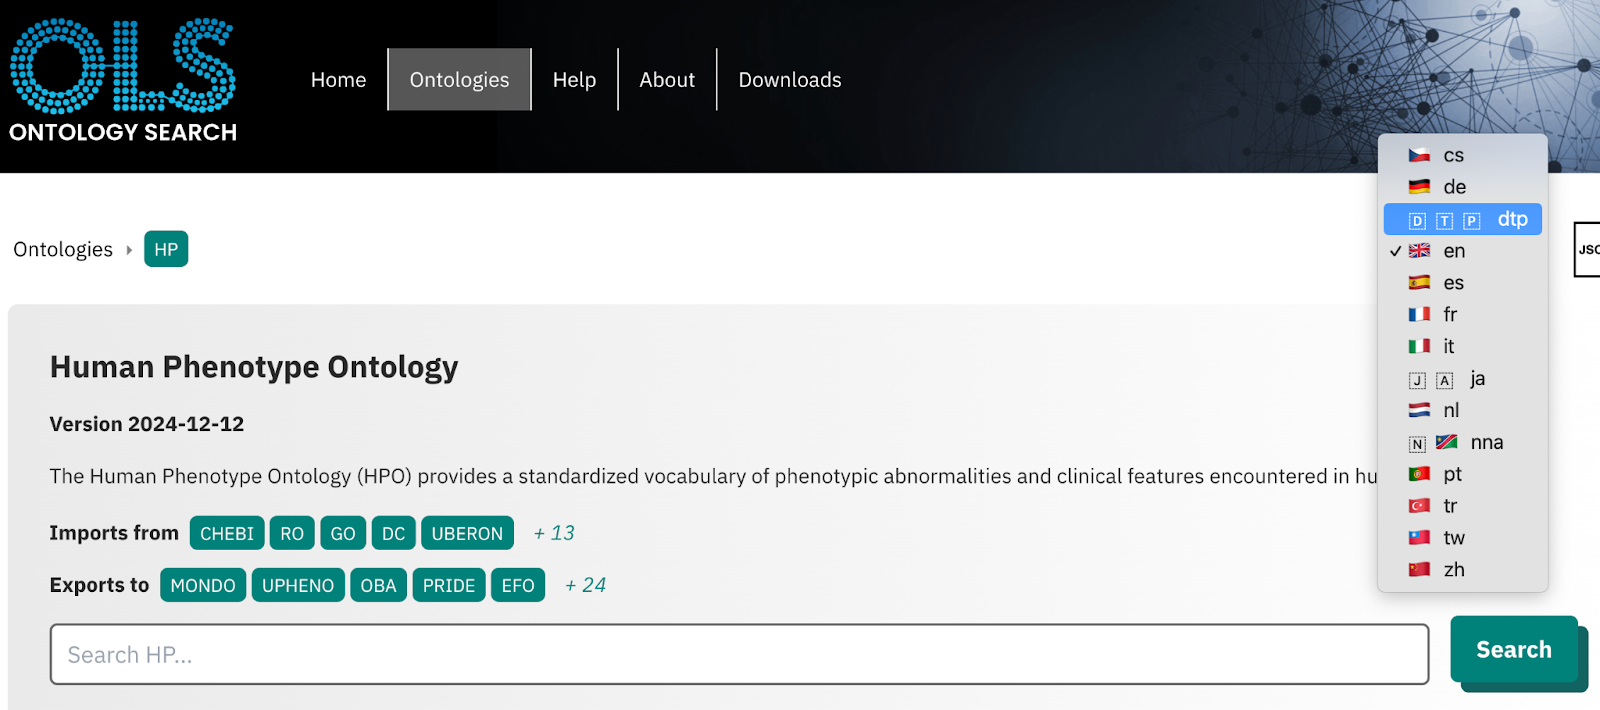Select Chinese flag zh language
This screenshot has width=1600, height=710.
pyautogui.click(x=1462, y=570)
